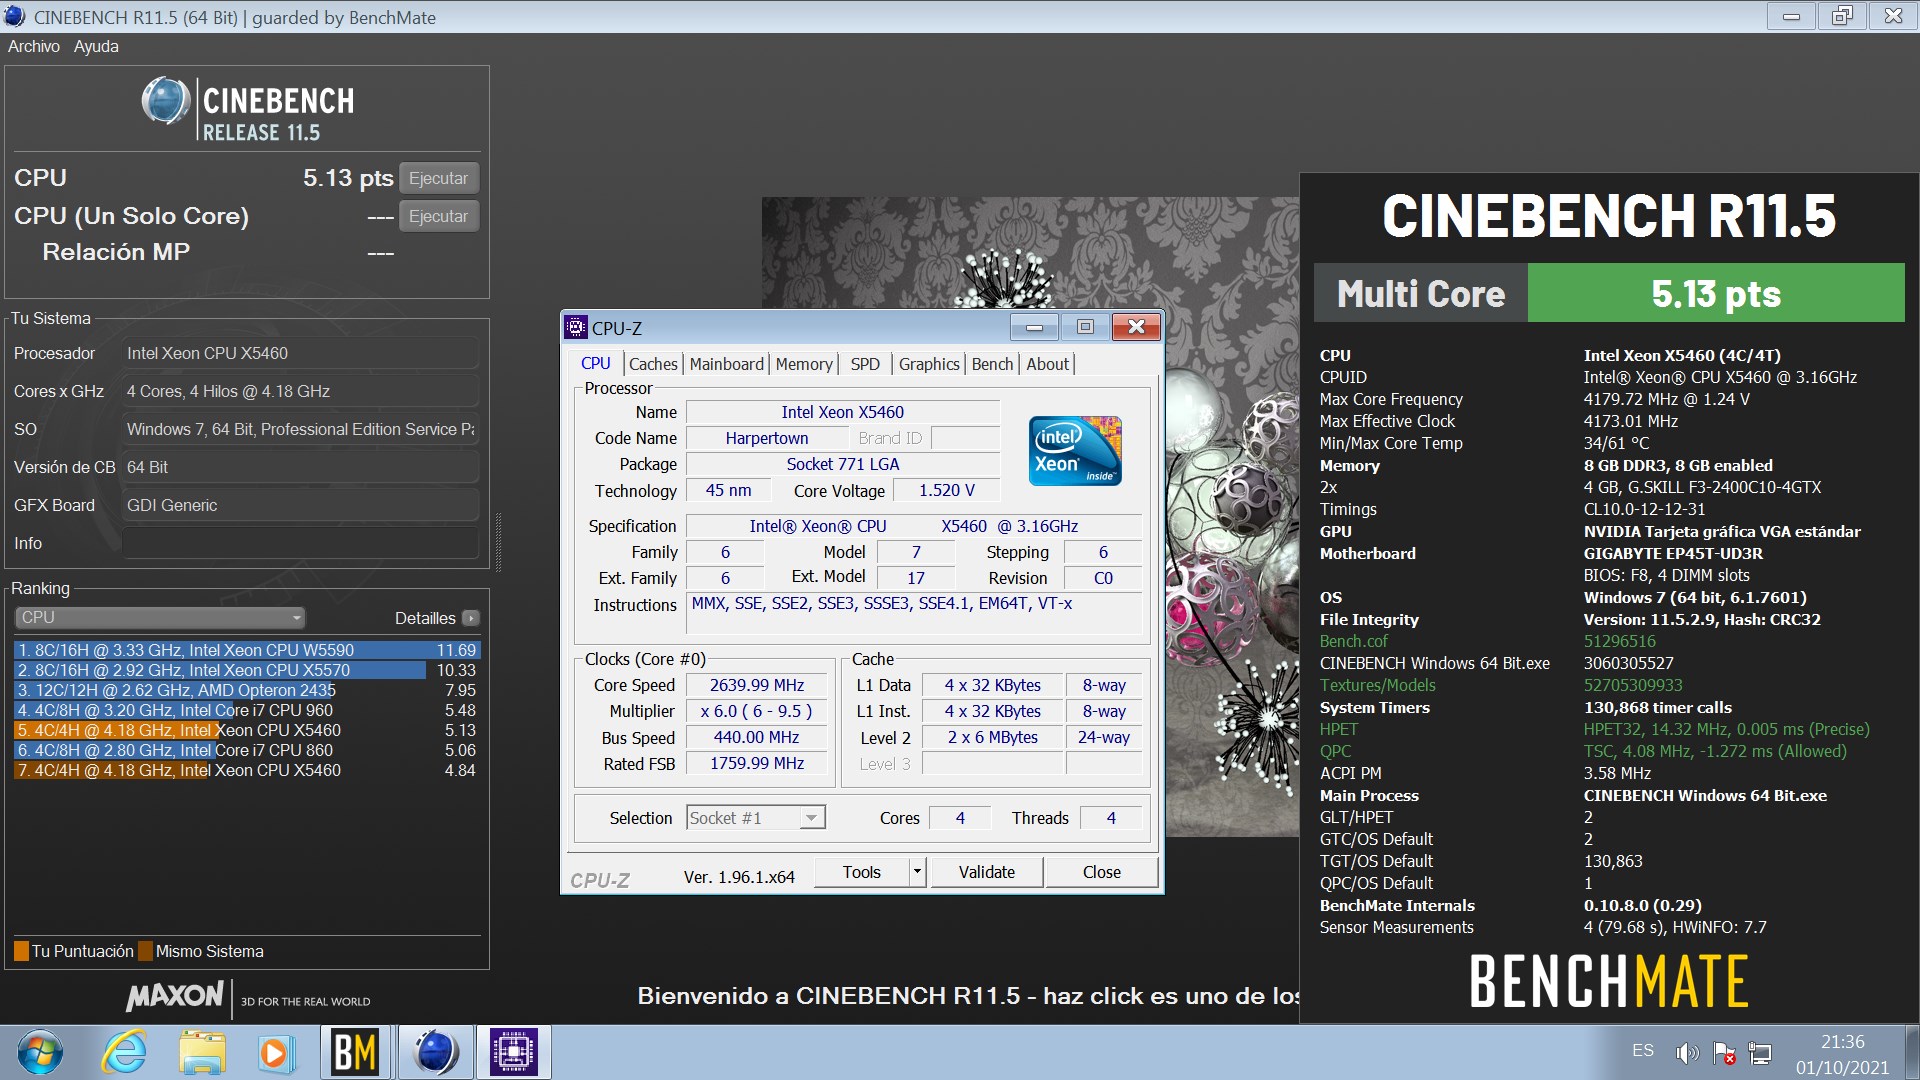Select the X5460 5.13 score ranking row

coord(247,730)
